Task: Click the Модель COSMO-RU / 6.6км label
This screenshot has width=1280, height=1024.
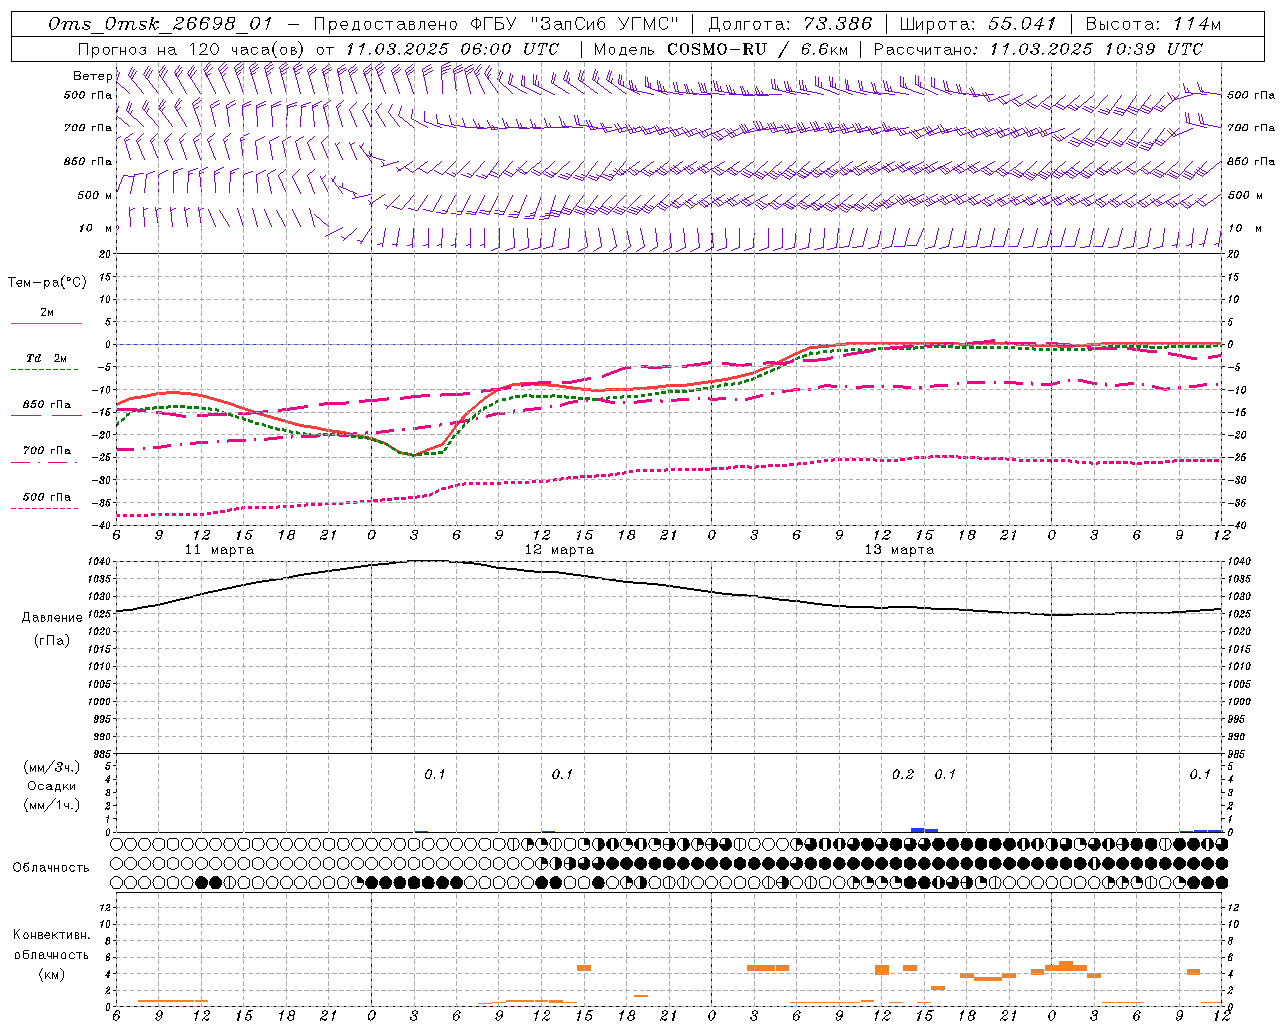Action: (x=720, y=49)
